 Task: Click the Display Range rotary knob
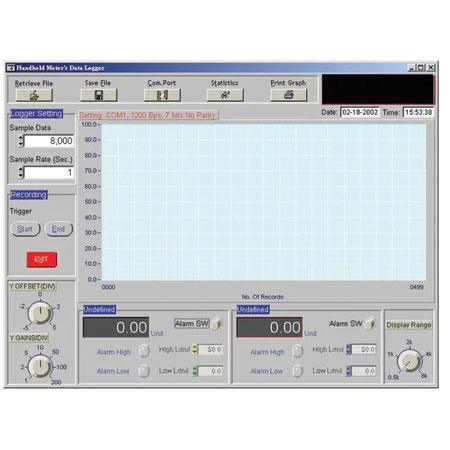[x=409, y=361]
